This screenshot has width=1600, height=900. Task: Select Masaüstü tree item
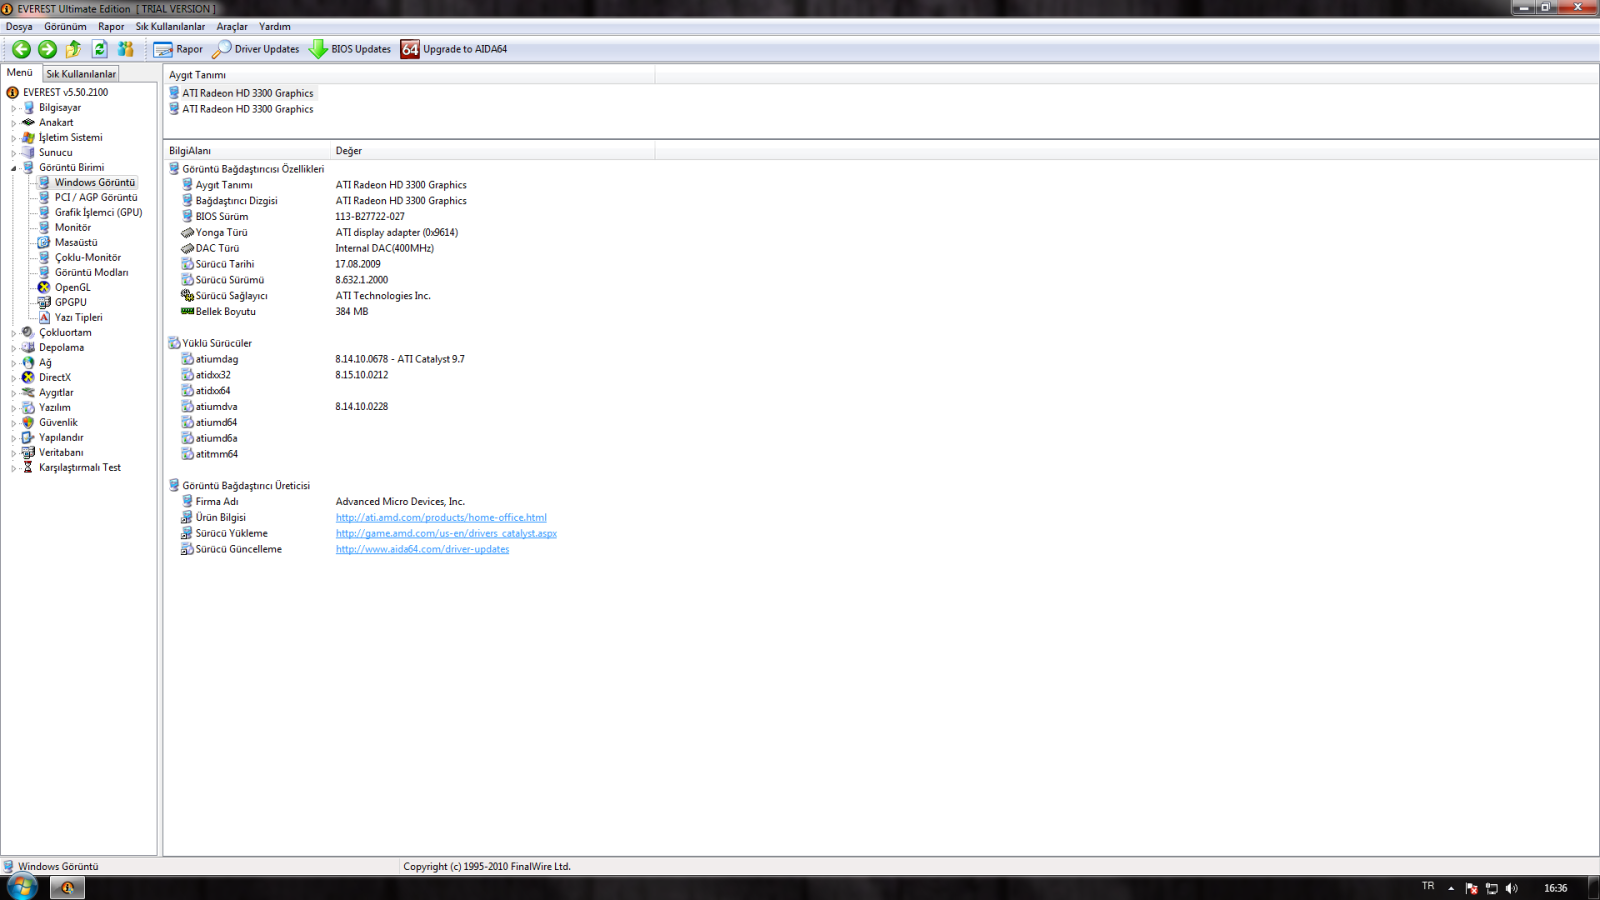point(76,242)
